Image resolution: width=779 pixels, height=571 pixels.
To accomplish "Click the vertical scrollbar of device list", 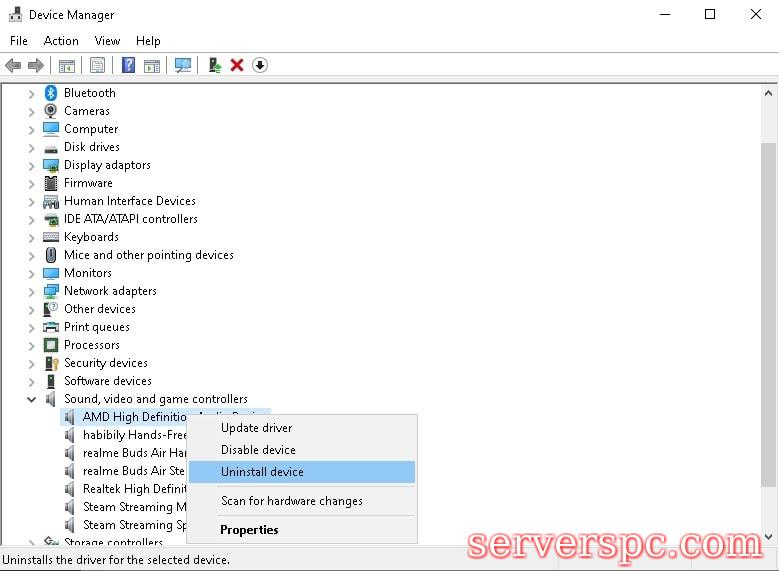I will 768,300.
